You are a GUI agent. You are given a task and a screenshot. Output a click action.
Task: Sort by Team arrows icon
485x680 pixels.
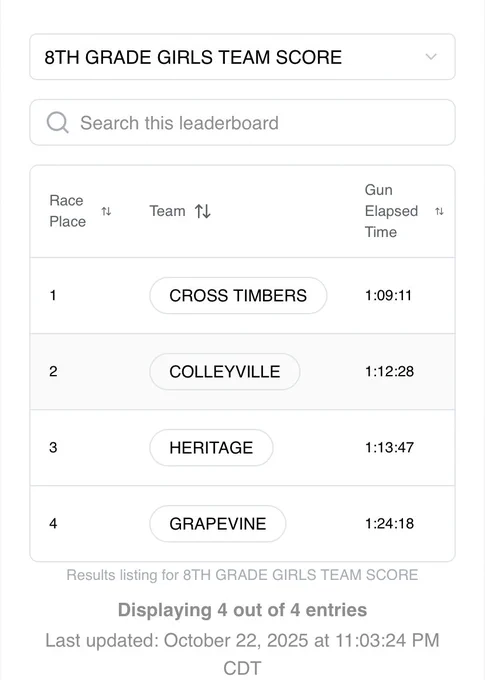[203, 211]
